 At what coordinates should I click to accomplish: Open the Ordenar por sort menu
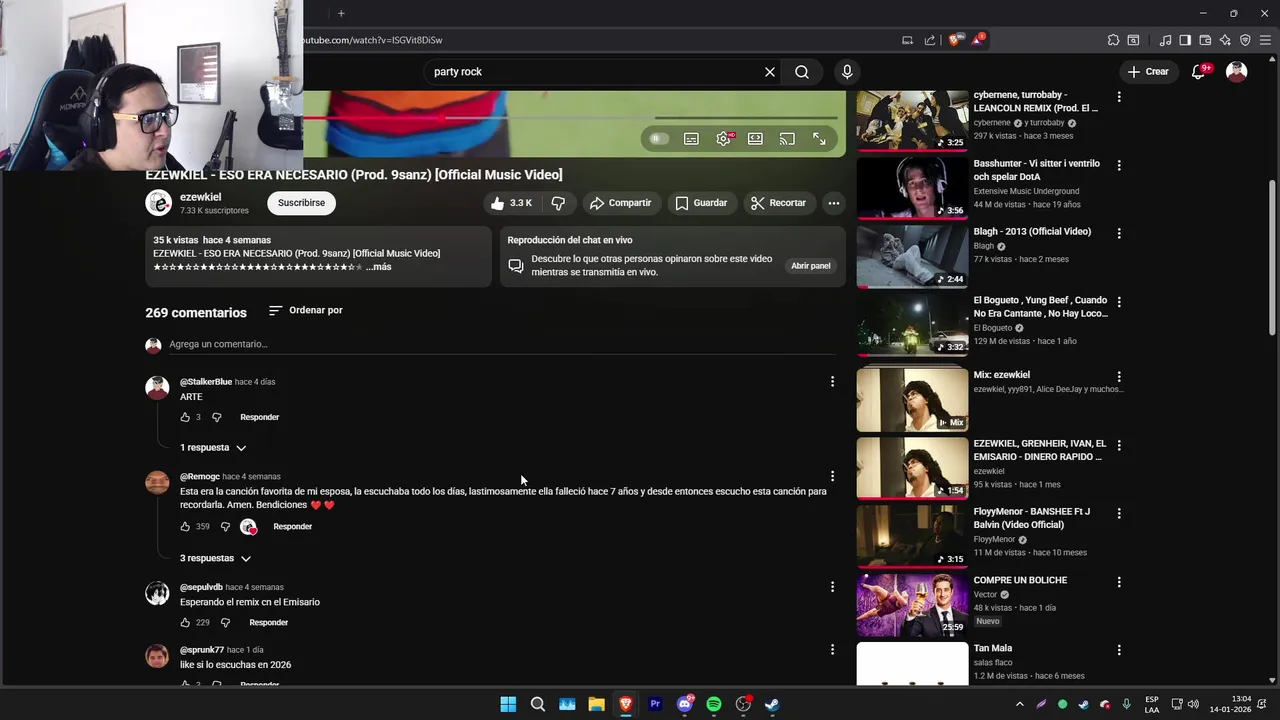[x=306, y=311]
